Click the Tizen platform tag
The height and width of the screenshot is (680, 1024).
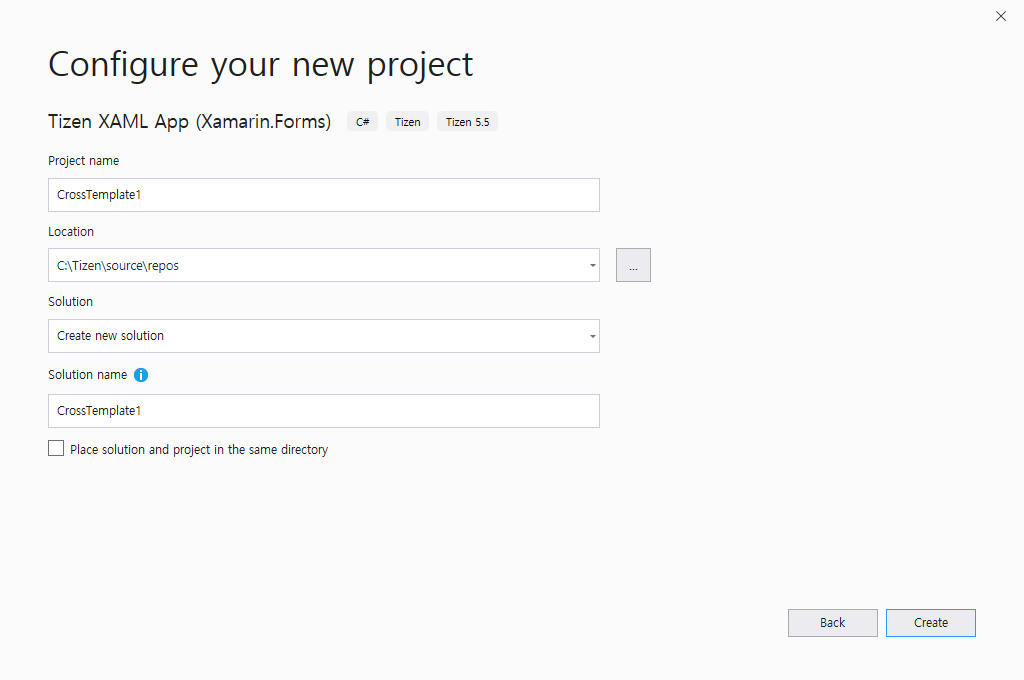point(407,122)
